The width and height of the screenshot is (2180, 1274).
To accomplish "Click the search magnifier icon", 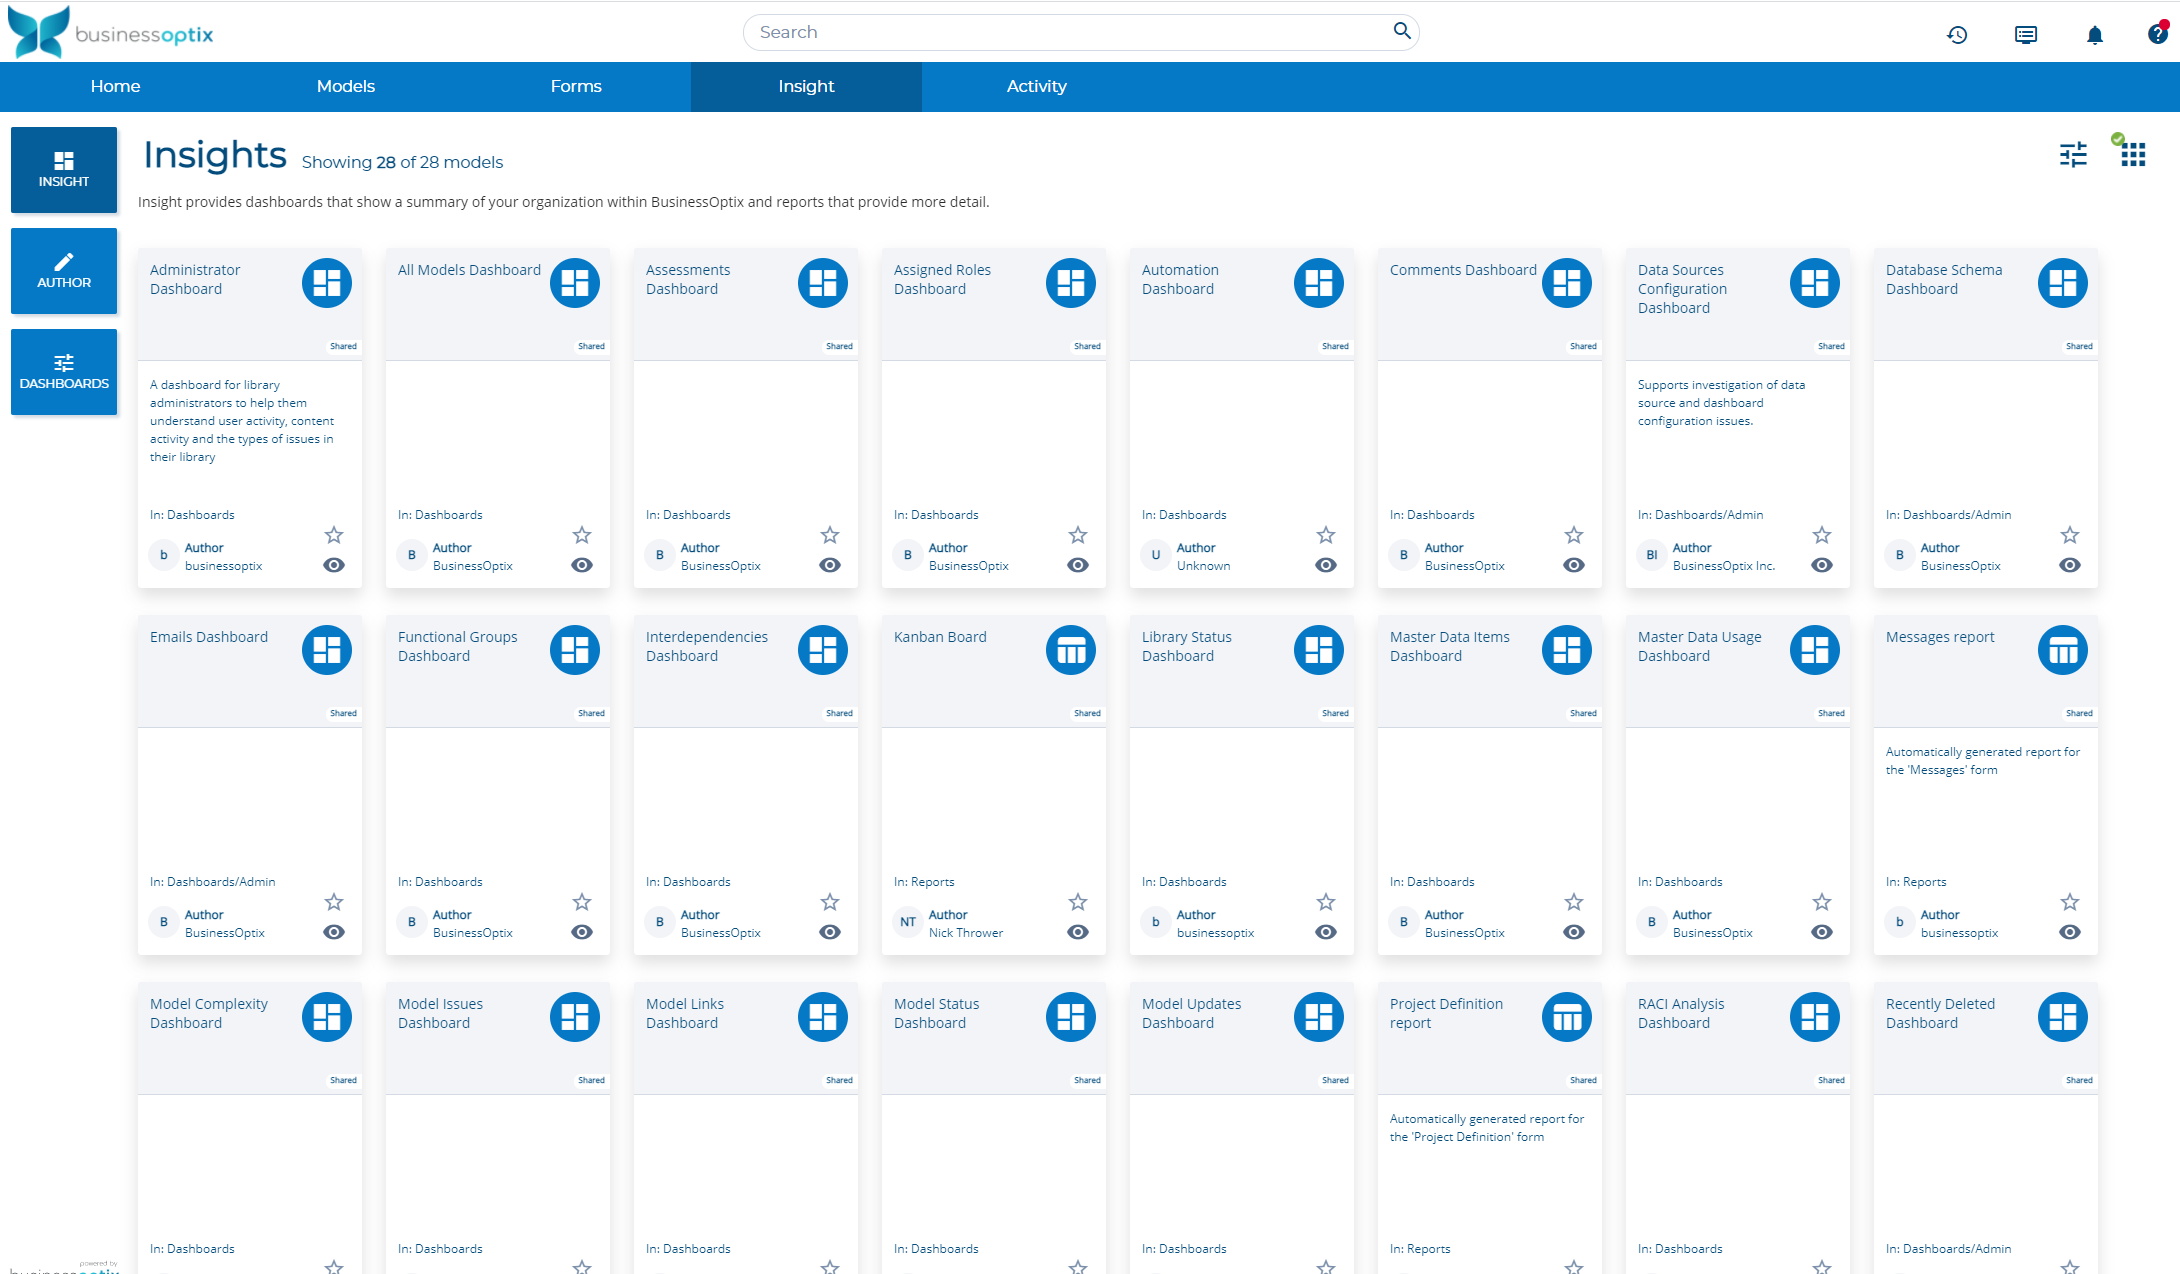I will pyautogui.click(x=1402, y=31).
